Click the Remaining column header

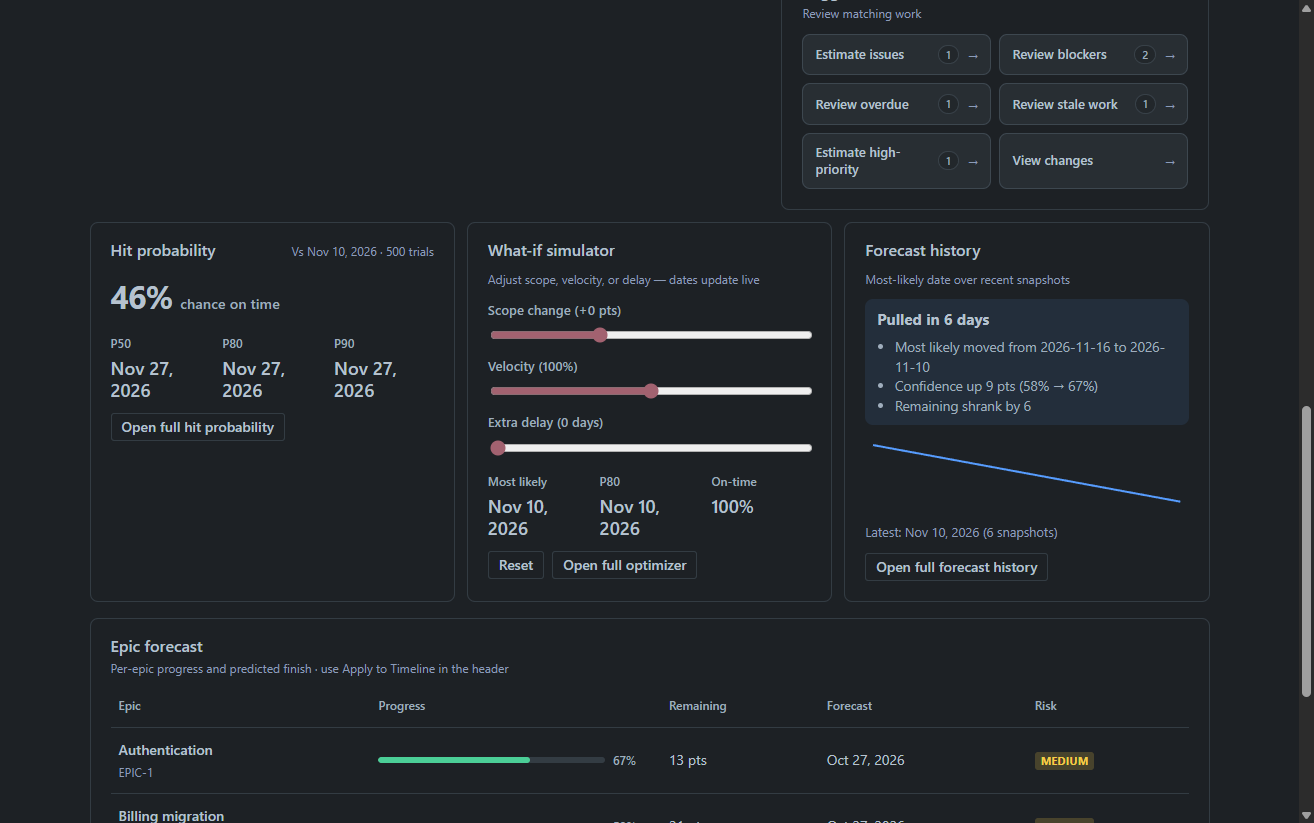pos(698,706)
